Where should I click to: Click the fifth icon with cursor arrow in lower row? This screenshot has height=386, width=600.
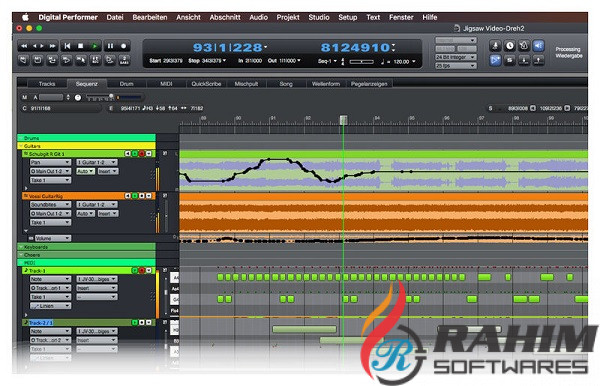(x=81, y=60)
